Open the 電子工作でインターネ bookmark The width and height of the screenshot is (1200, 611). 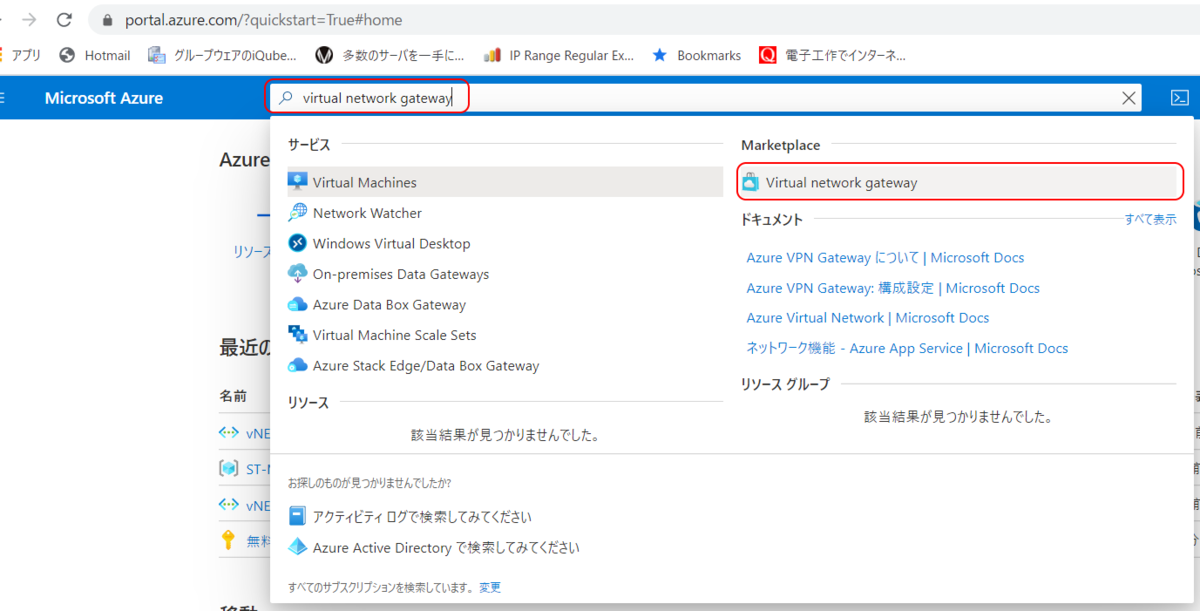pos(833,55)
